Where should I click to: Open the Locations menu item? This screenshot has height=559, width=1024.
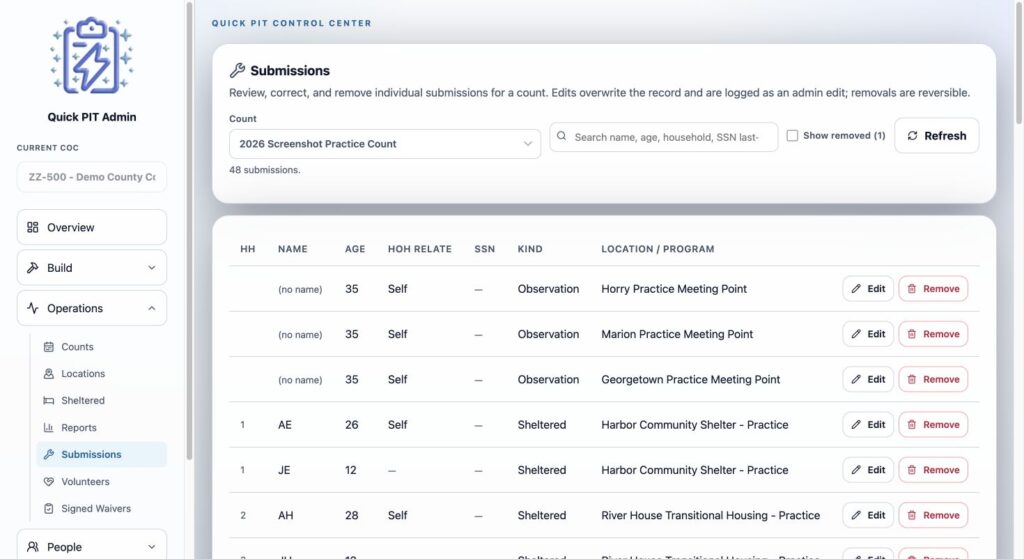[101, 374]
